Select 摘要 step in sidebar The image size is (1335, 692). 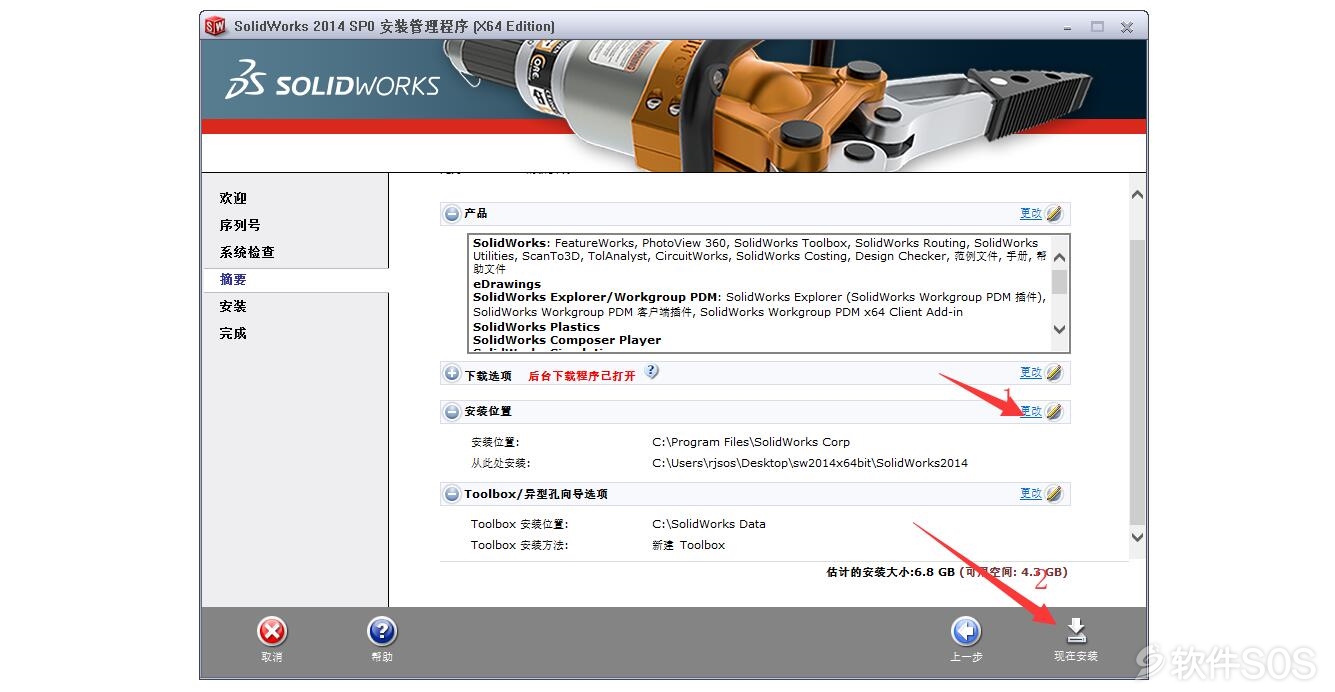coord(233,280)
